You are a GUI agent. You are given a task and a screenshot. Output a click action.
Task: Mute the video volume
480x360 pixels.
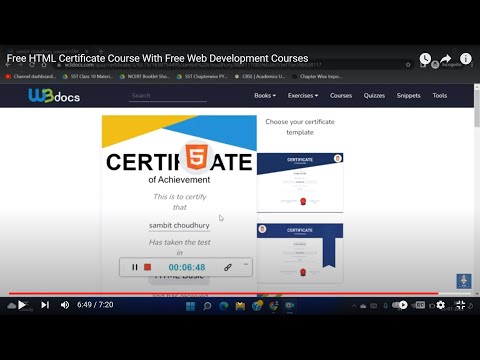65,305
